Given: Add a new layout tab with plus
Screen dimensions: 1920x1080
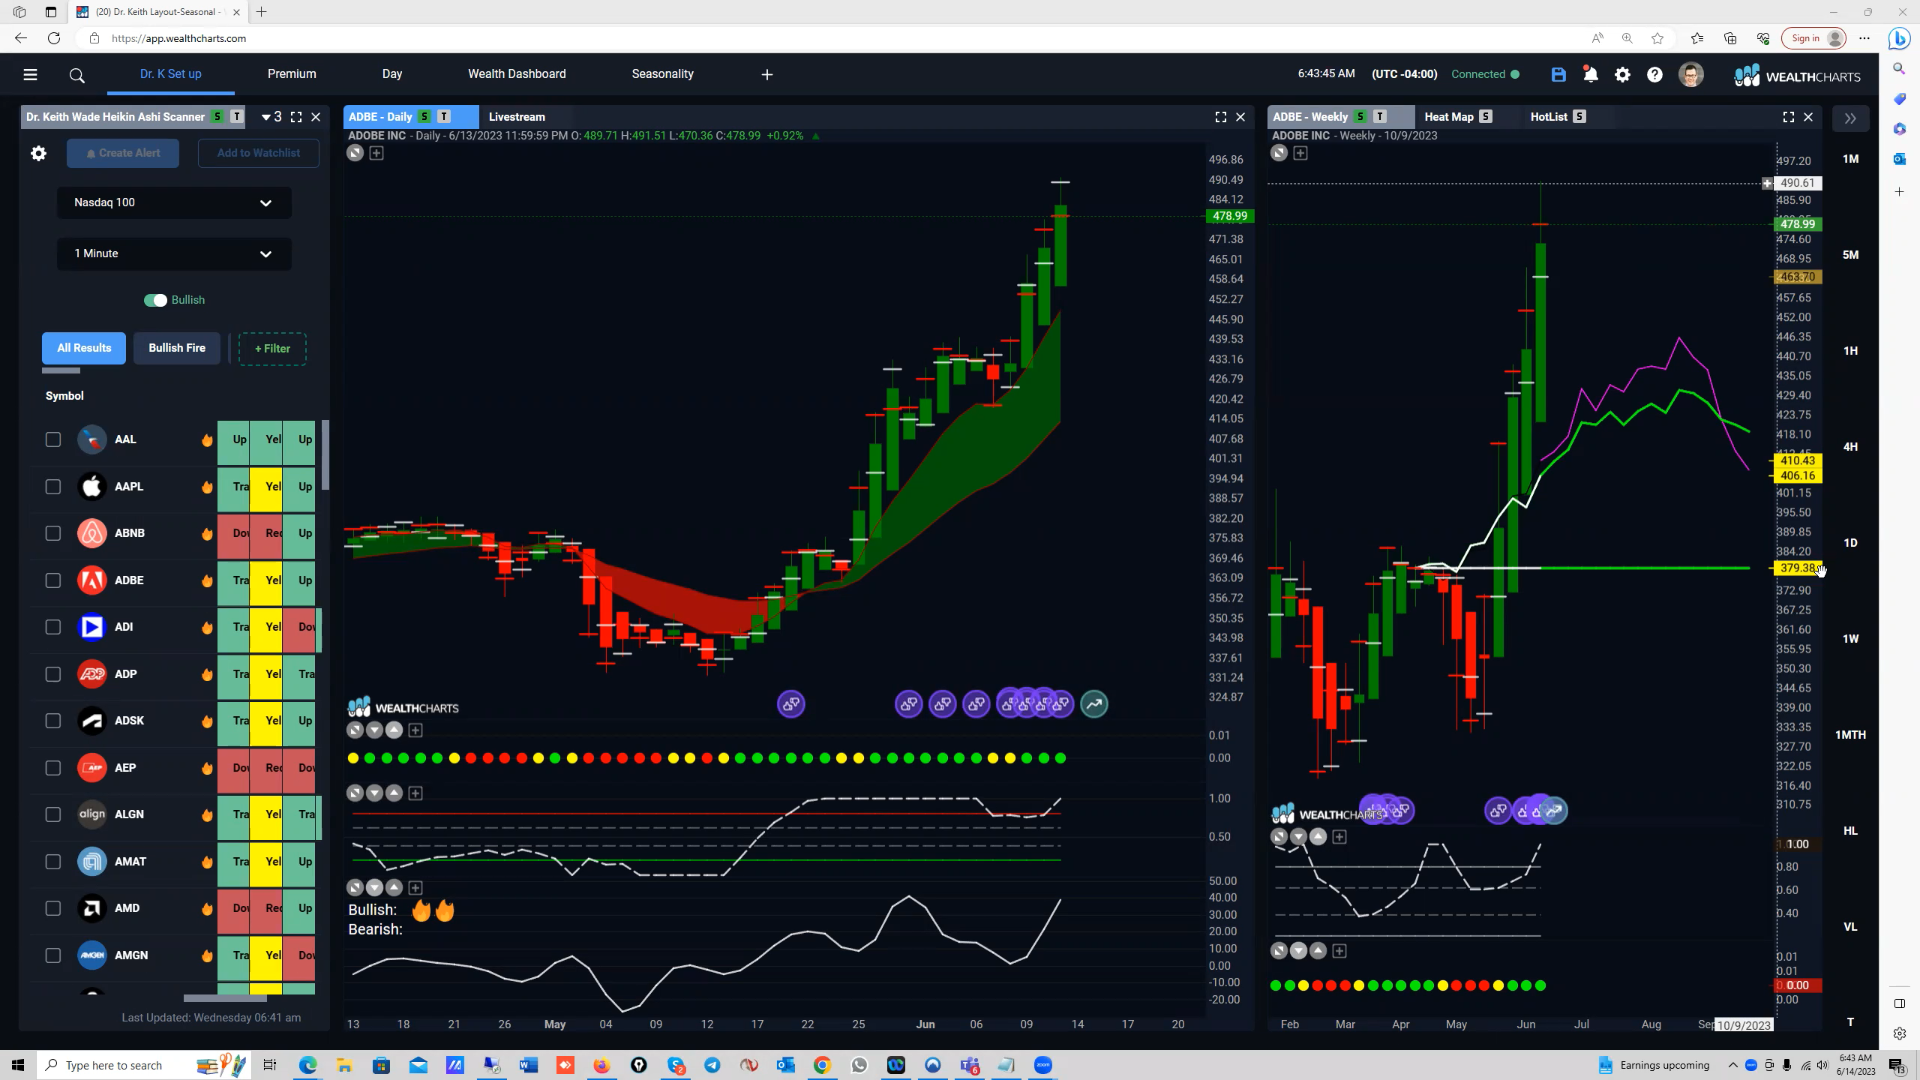Looking at the screenshot, I should pos(767,74).
